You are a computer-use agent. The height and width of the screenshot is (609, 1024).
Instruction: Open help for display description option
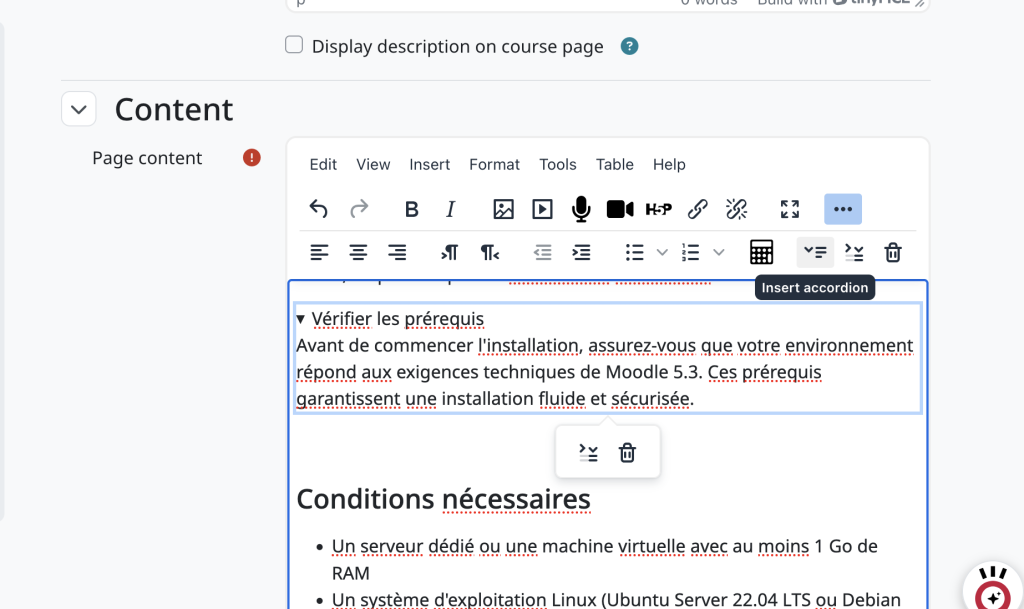pyautogui.click(x=629, y=46)
